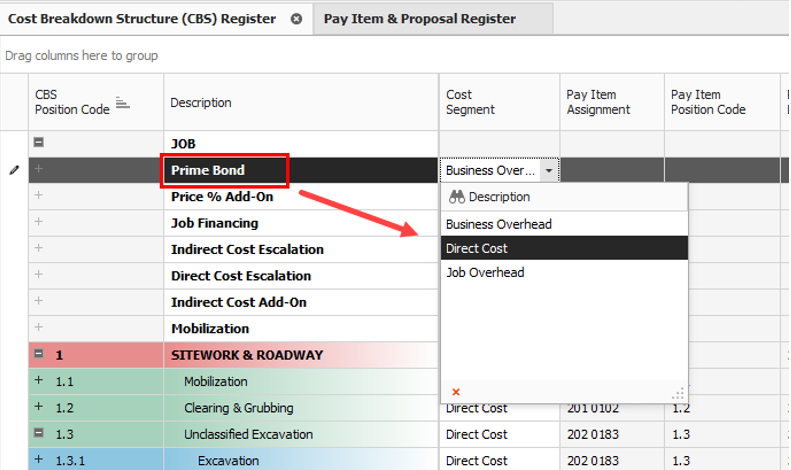Expand the Job Financing row
Screen dimensions: 791x470
point(38,221)
